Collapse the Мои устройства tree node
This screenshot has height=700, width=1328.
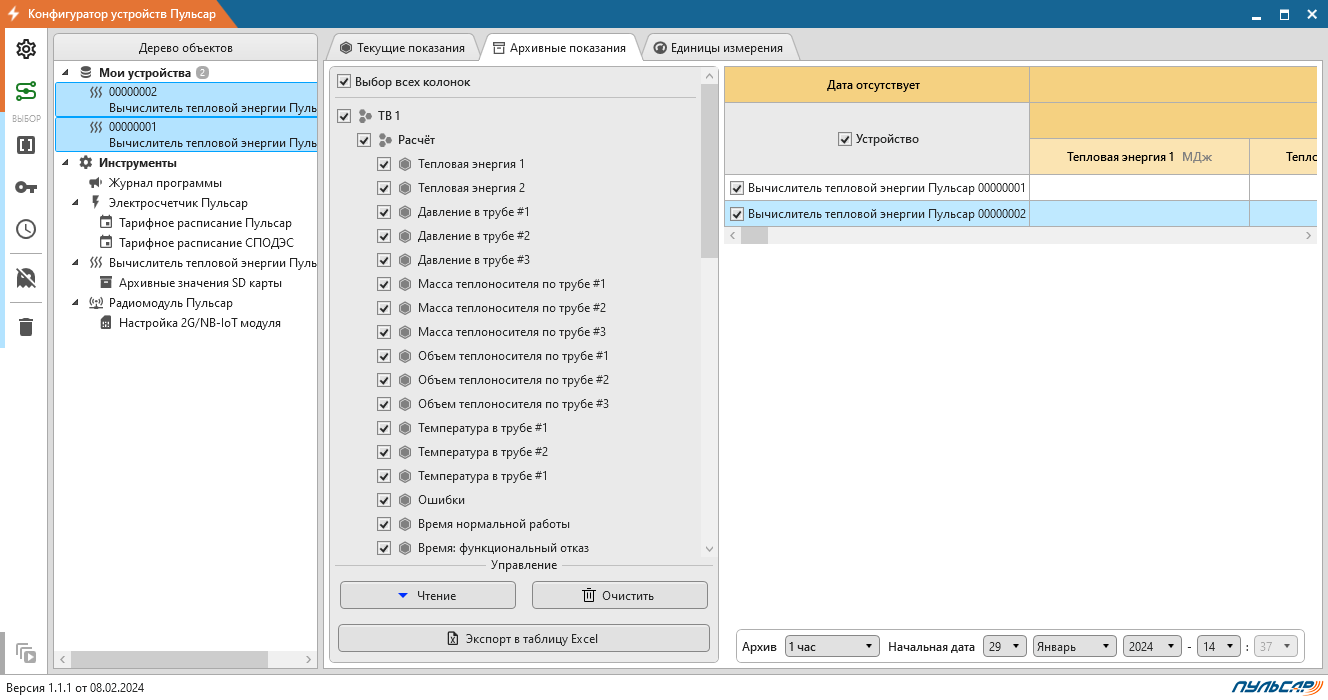tap(66, 73)
